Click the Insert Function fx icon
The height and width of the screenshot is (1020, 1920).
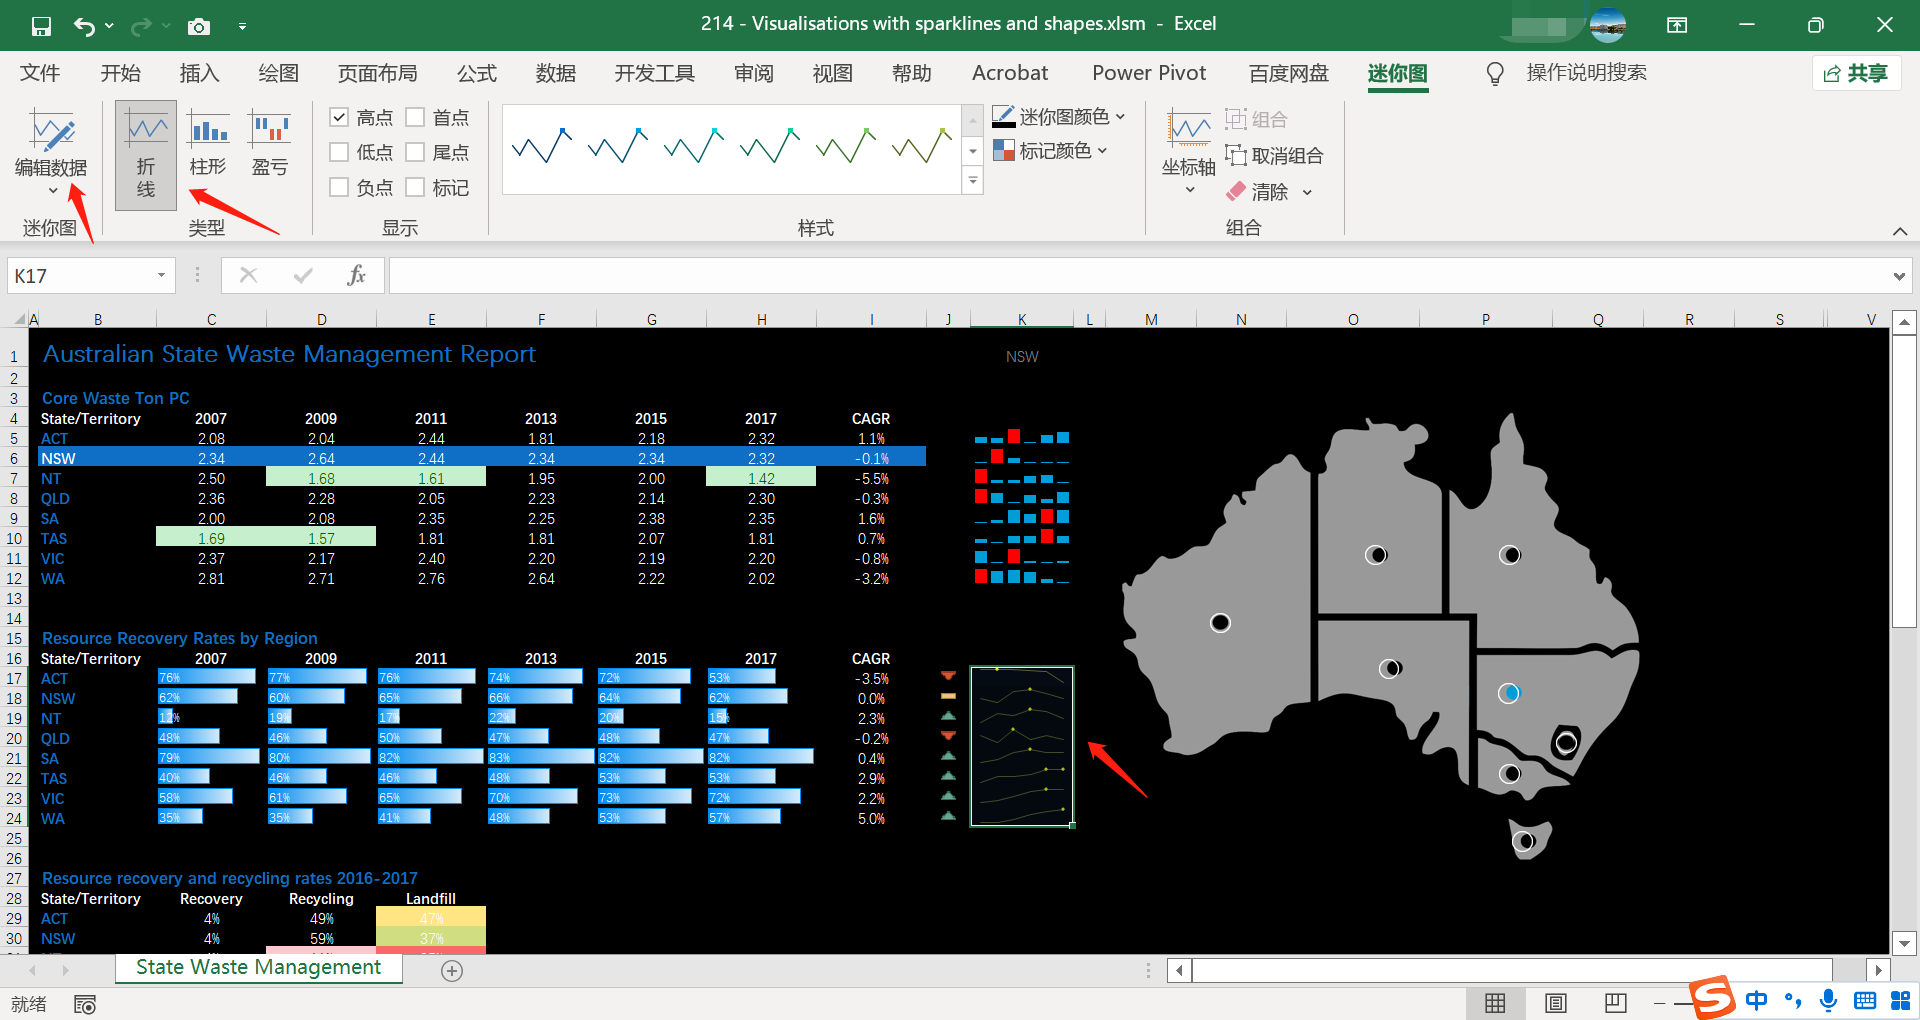(356, 275)
